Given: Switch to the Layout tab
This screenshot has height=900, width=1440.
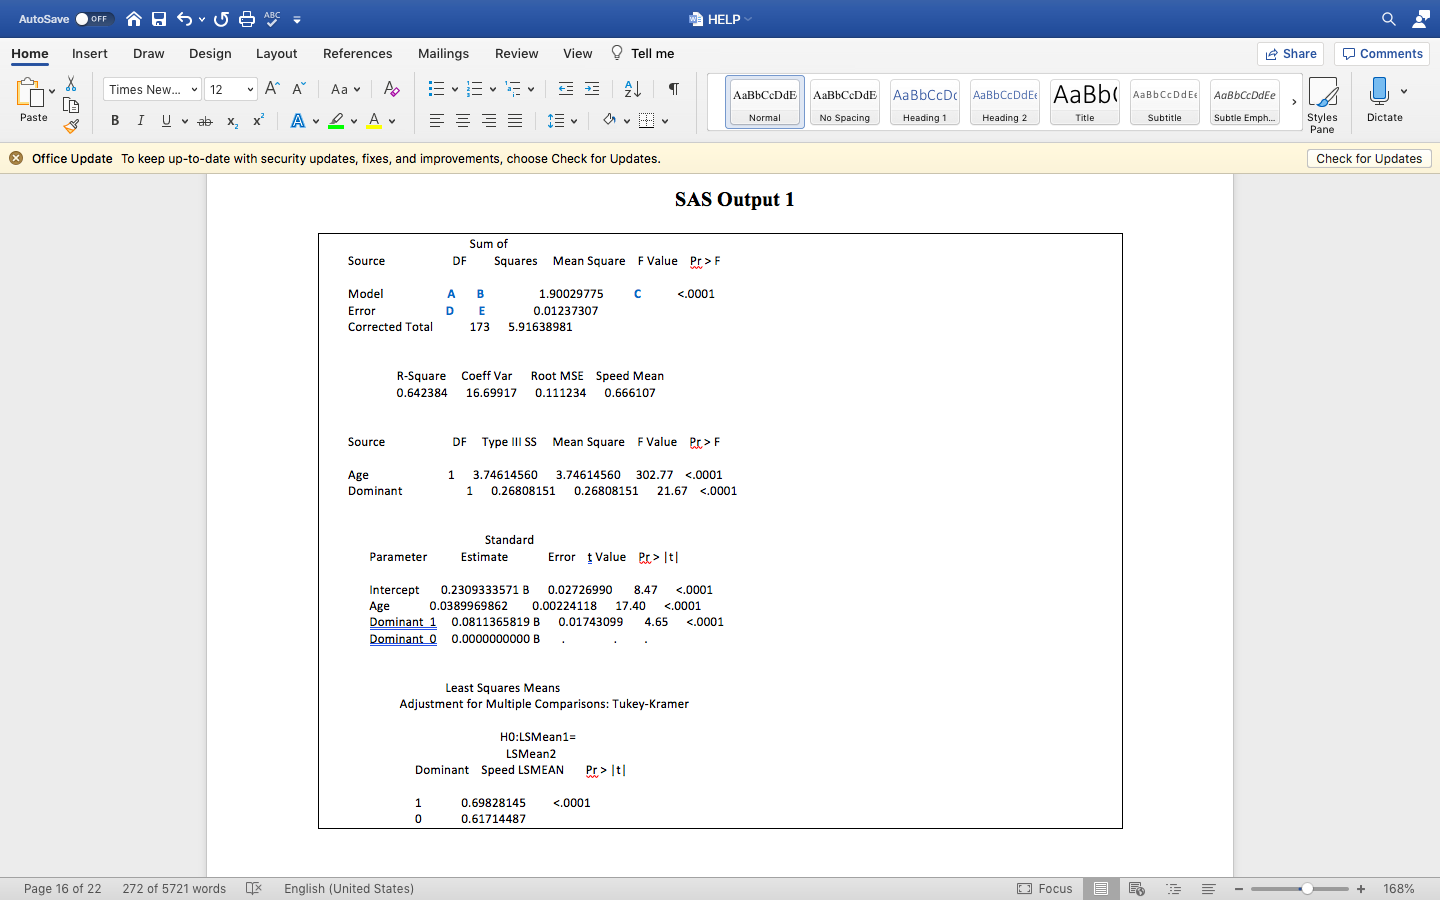Looking at the screenshot, I should click(x=276, y=54).
